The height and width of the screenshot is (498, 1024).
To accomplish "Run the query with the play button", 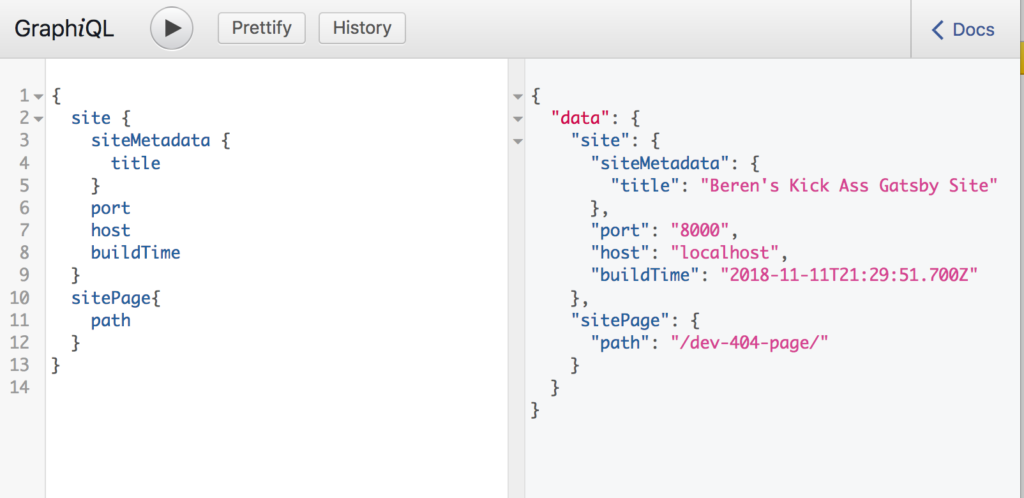I will 171,29.
